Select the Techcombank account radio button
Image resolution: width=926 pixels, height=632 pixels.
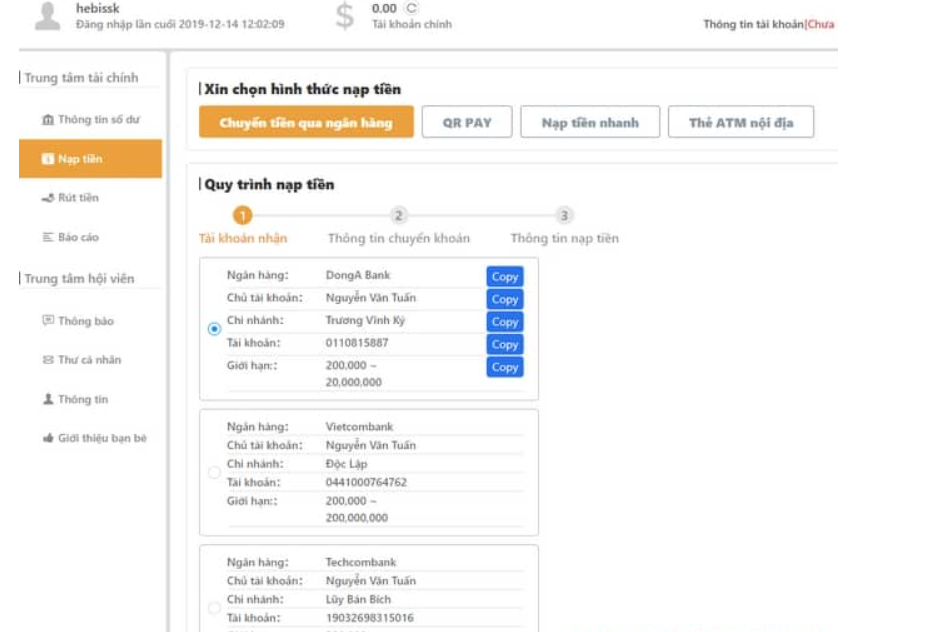coord(214,608)
